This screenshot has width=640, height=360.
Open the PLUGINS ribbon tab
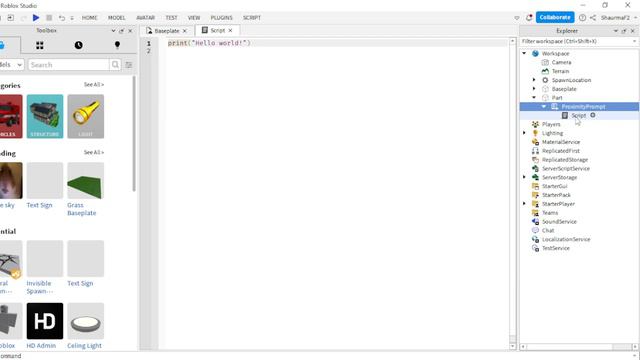221,18
